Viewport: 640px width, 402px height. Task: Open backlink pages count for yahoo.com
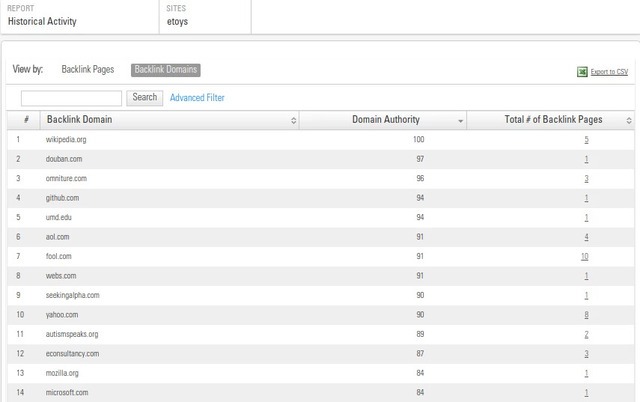pos(586,315)
